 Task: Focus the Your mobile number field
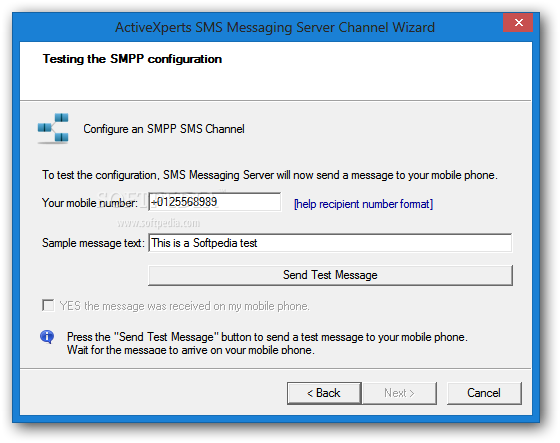point(215,202)
